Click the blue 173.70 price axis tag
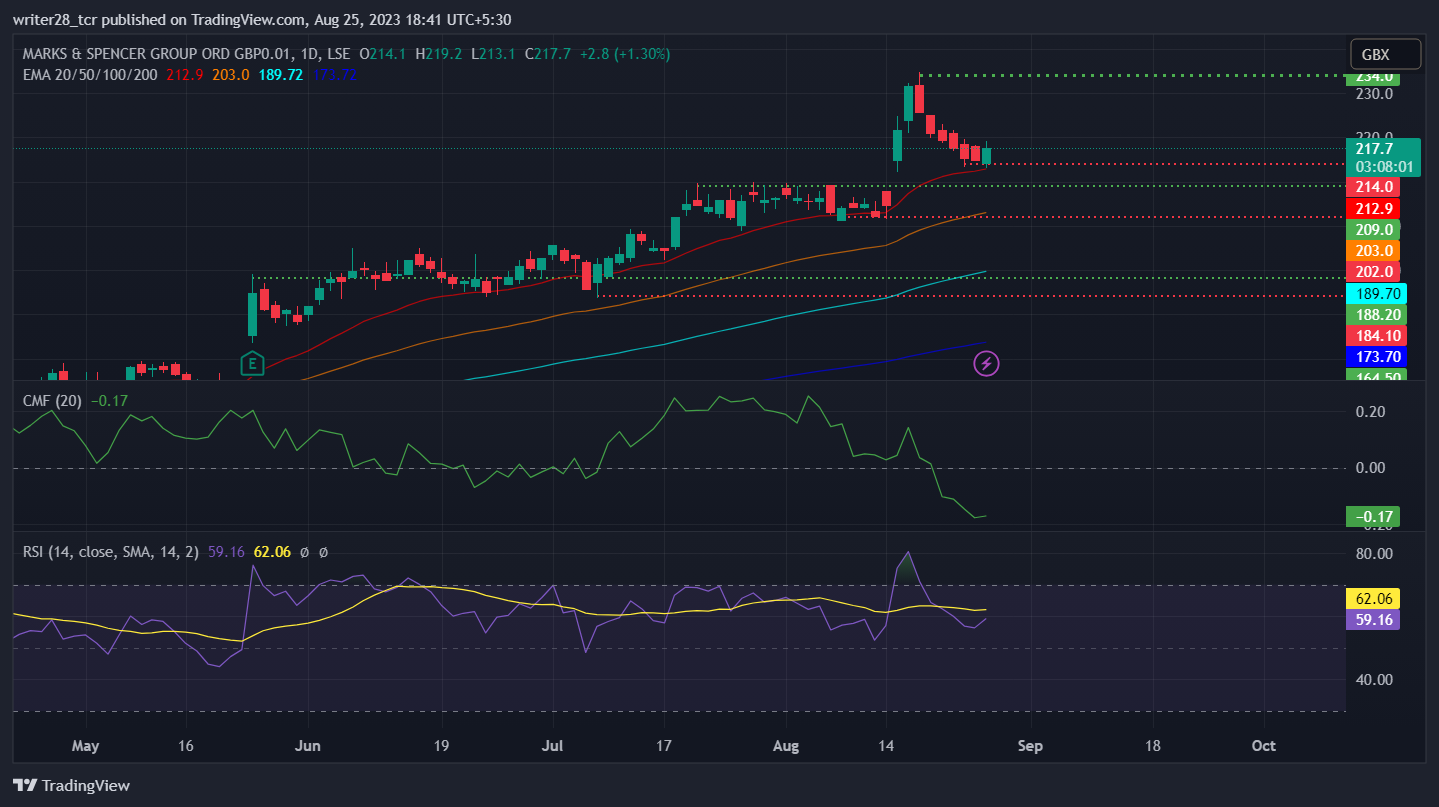 1376,356
